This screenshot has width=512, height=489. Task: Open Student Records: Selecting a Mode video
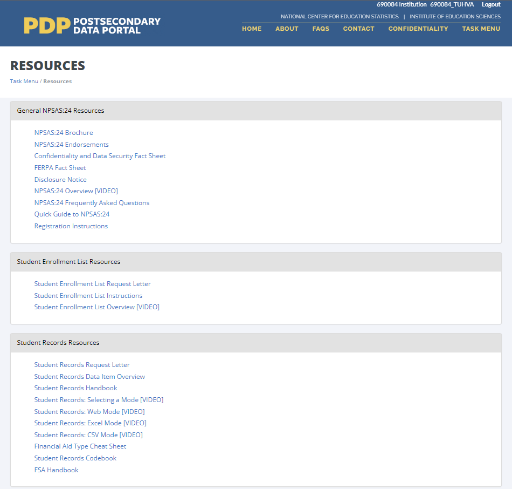99,400
